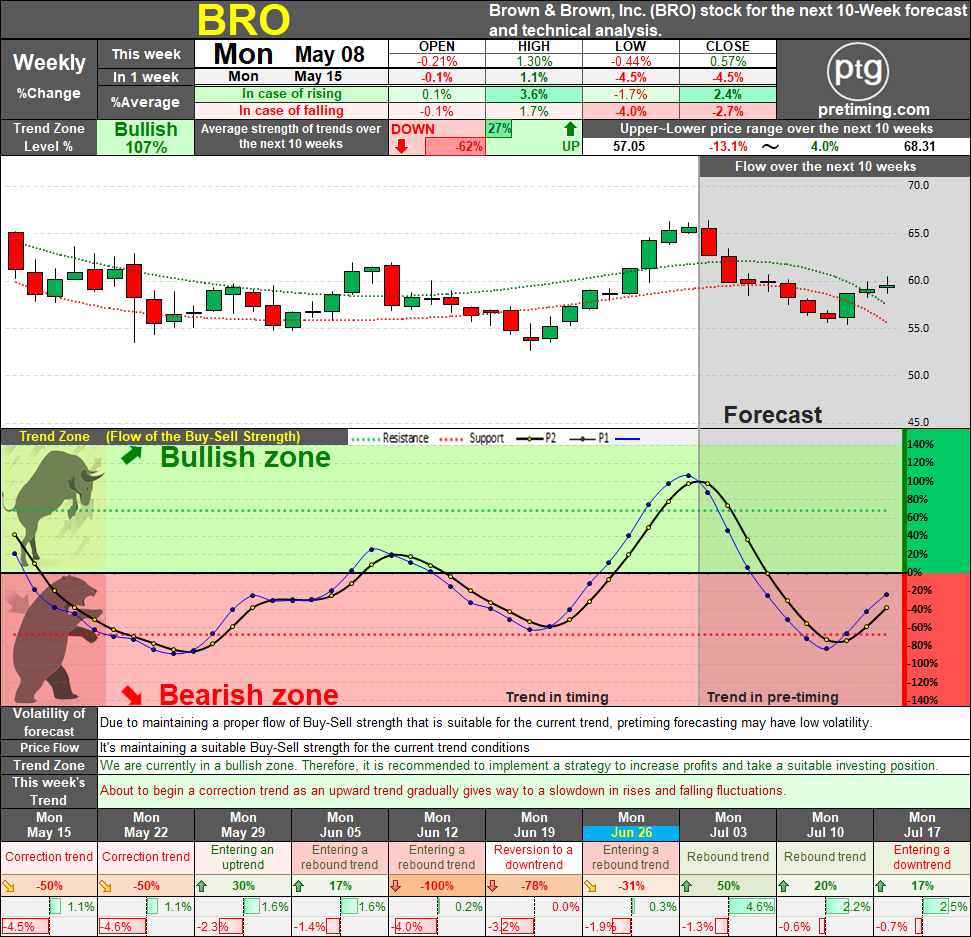Click 'Entering an uptrend' cell

(x=243, y=857)
